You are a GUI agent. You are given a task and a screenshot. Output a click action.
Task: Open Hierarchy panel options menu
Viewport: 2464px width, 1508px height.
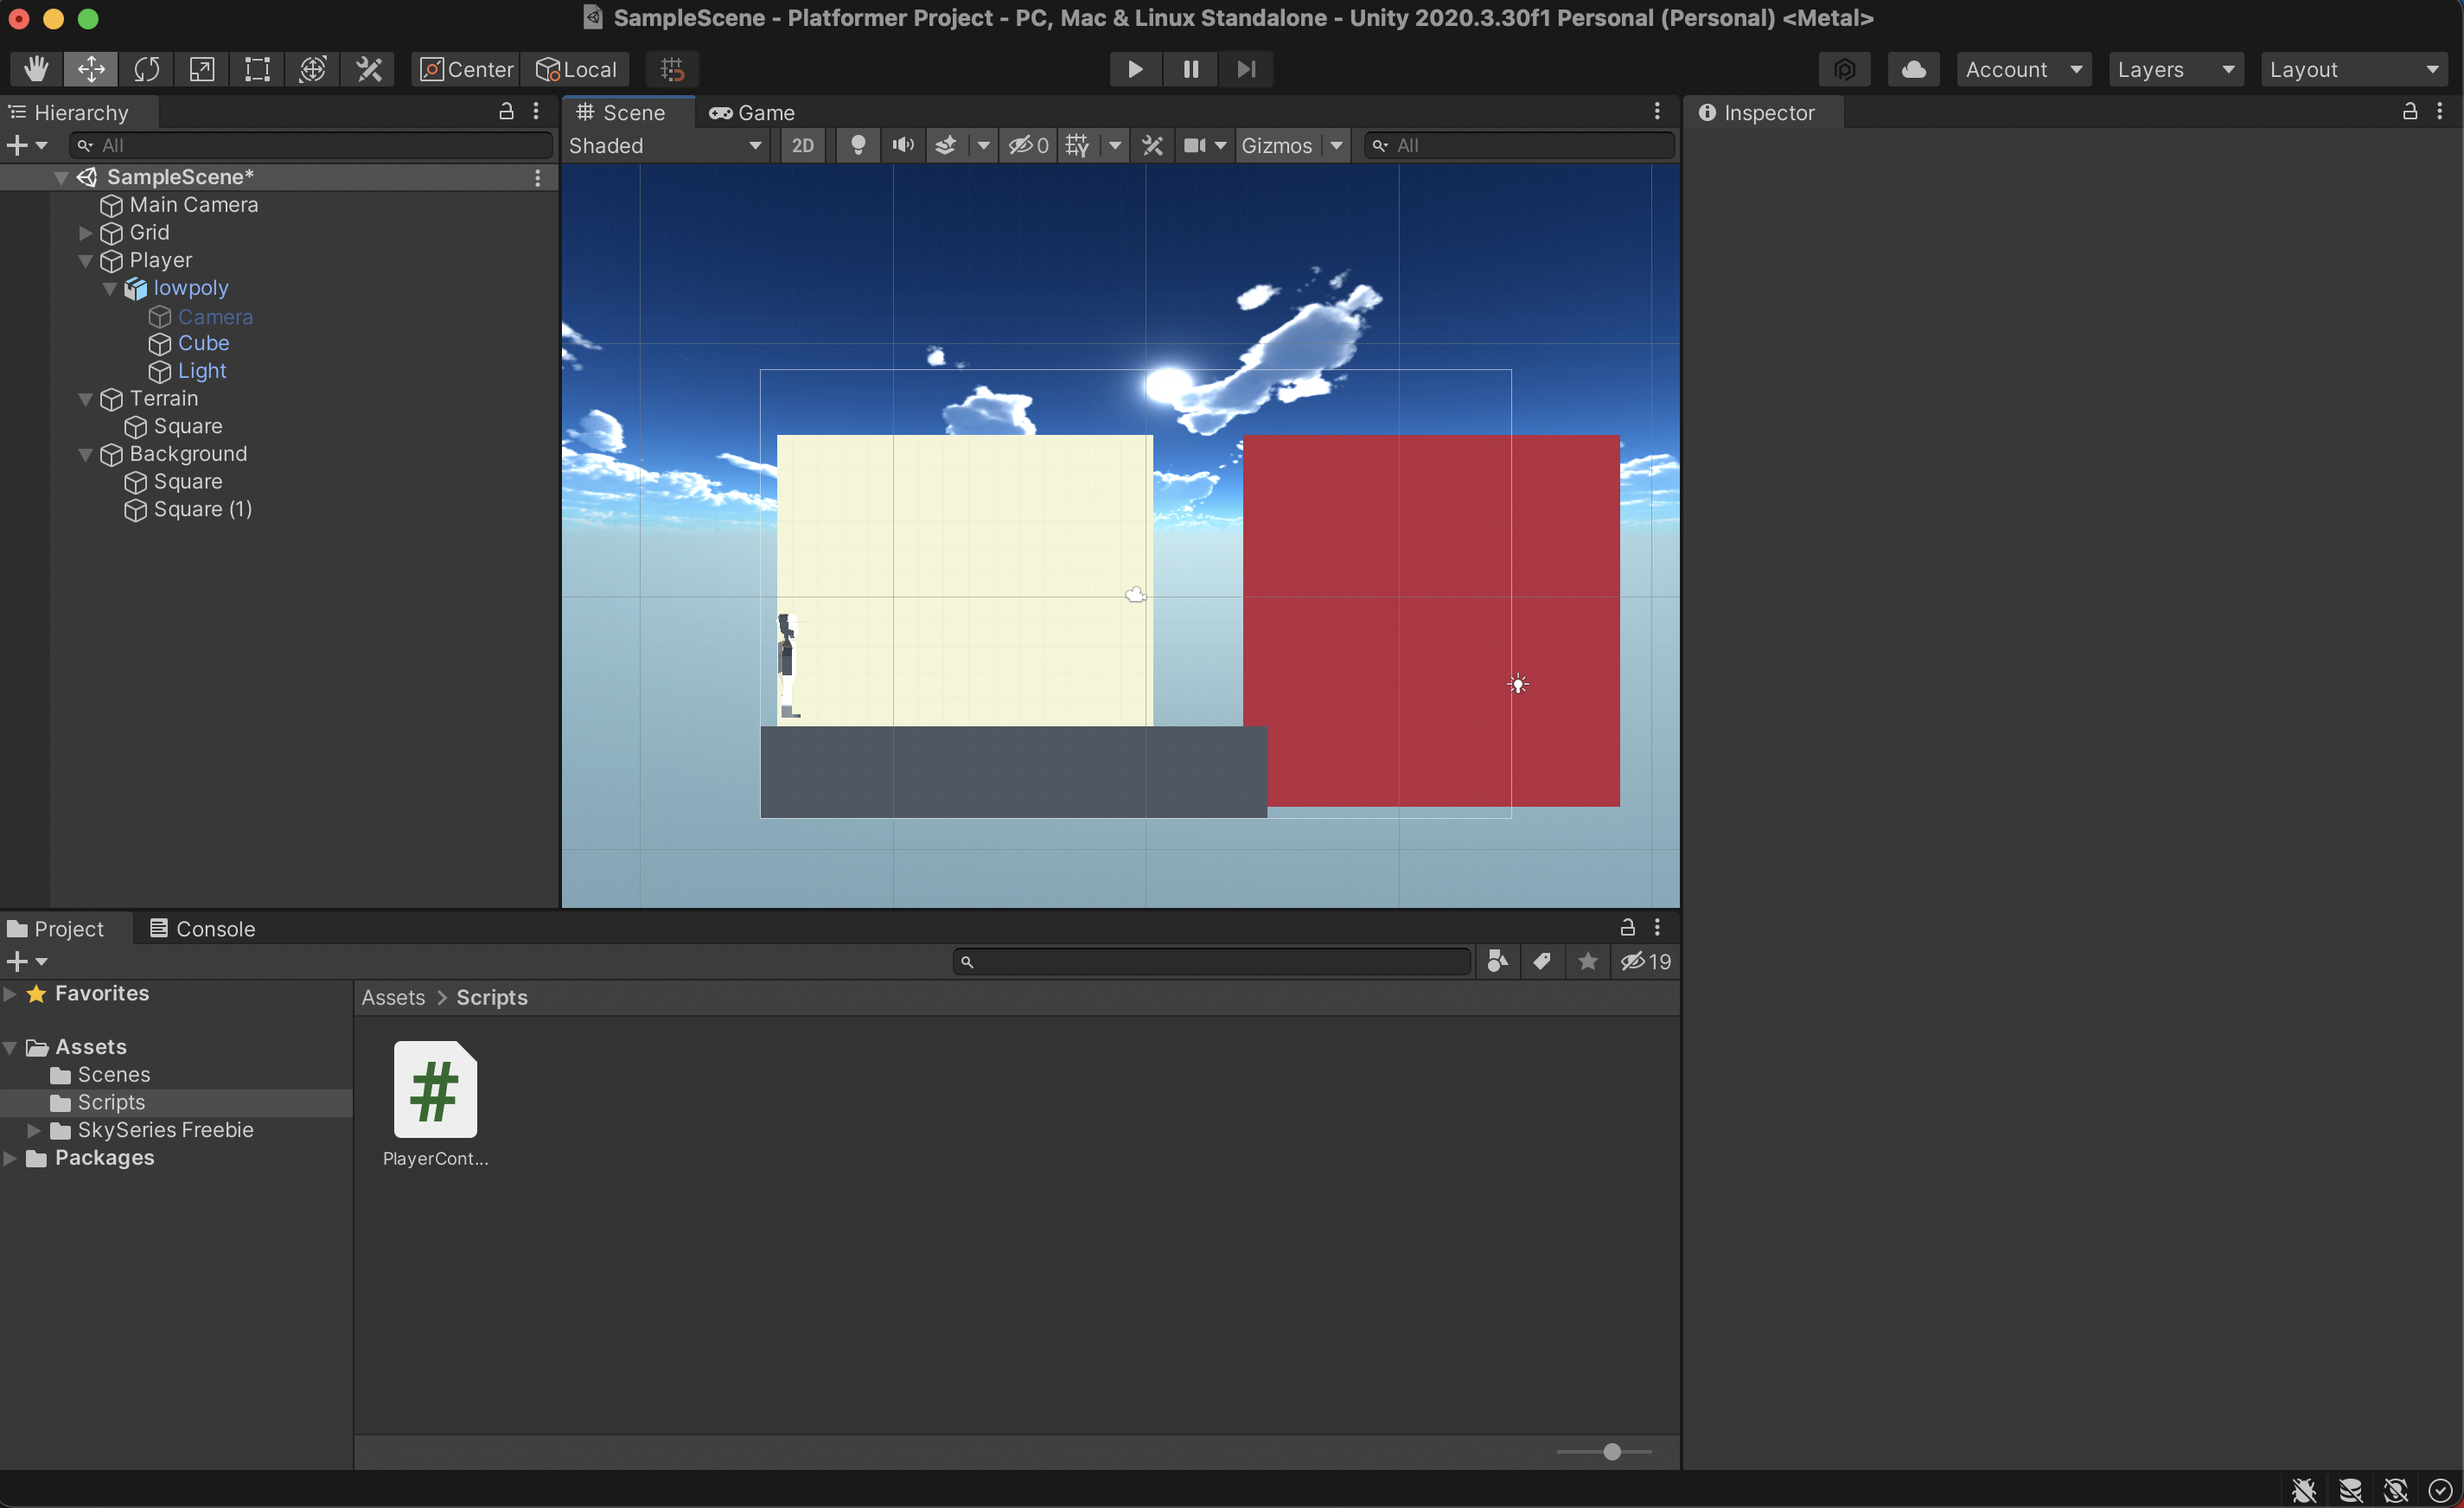(537, 112)
